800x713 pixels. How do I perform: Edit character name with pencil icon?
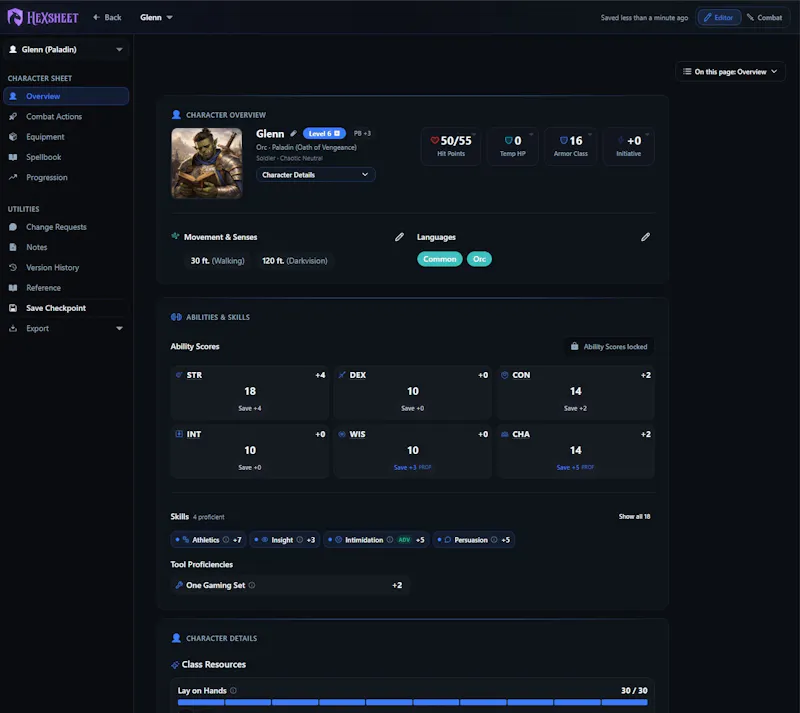point(293,134)
